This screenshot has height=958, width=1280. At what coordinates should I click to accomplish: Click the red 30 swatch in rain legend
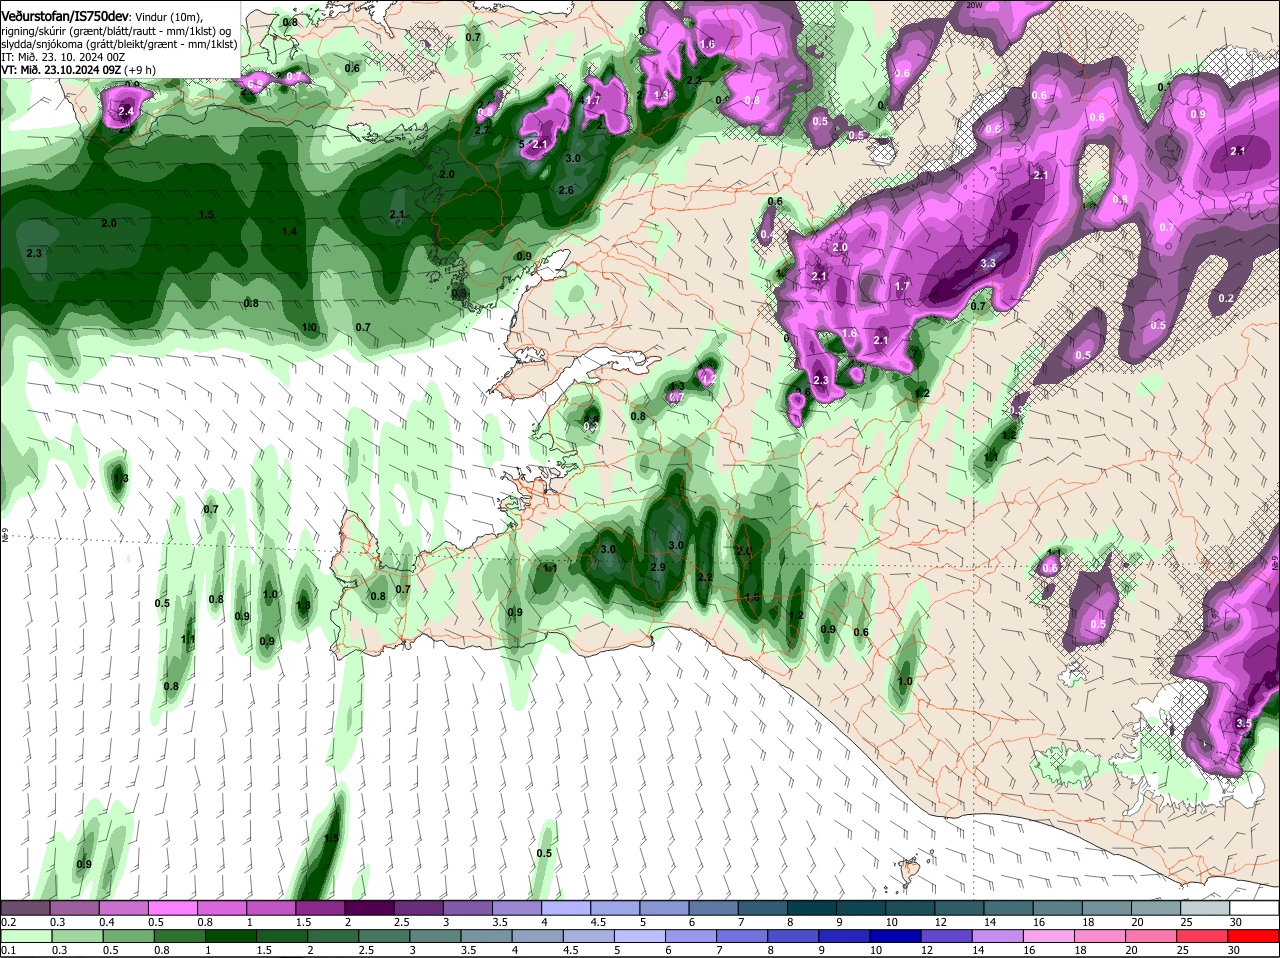pyautogui.click(x=1254, y=936)
